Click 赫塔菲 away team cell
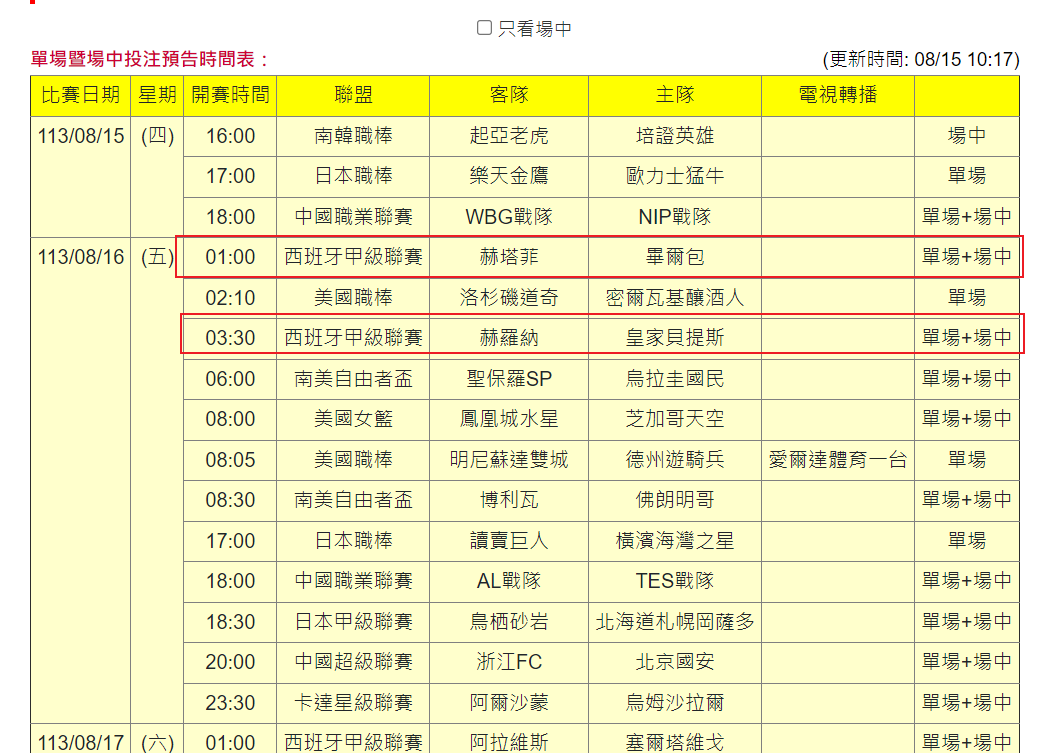 pos(509,257)
